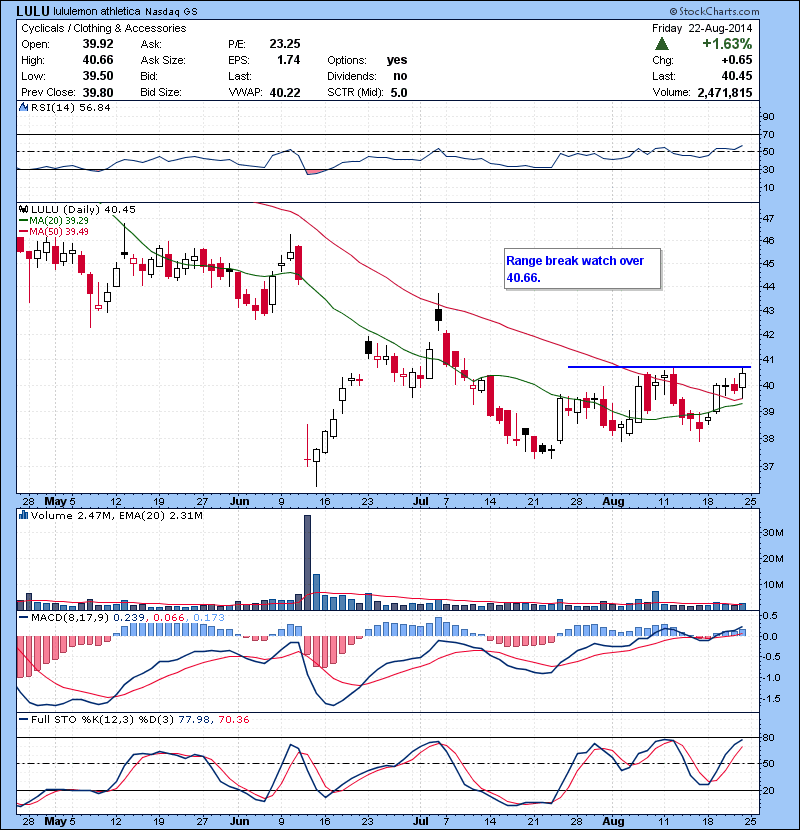The height and width of the screenshot is (830, 800).
Task: Click the green MA(20) legend swatch
Action: (23, 221)
